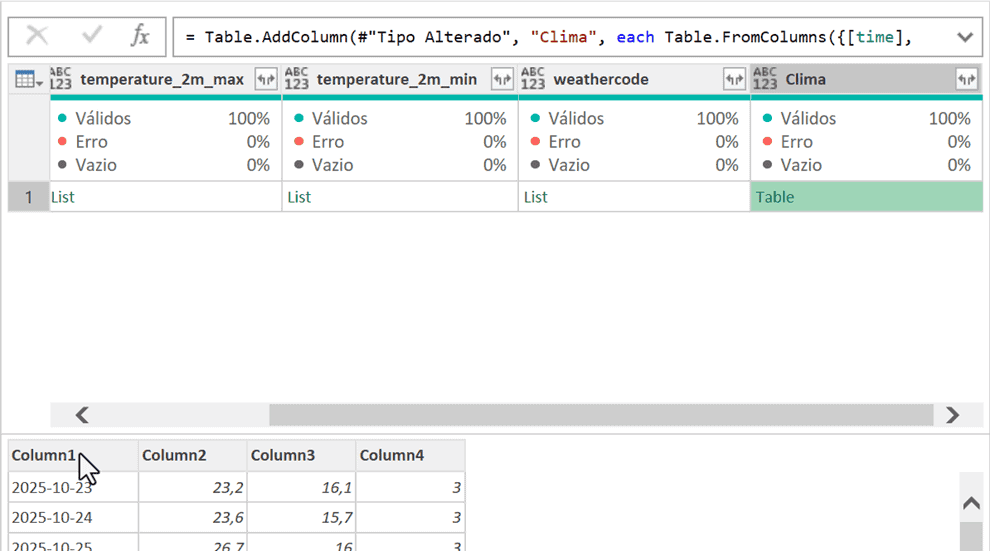Change data type icon of Clima column
Viewport: 991px width, 551px height.
tap(765, 79)
